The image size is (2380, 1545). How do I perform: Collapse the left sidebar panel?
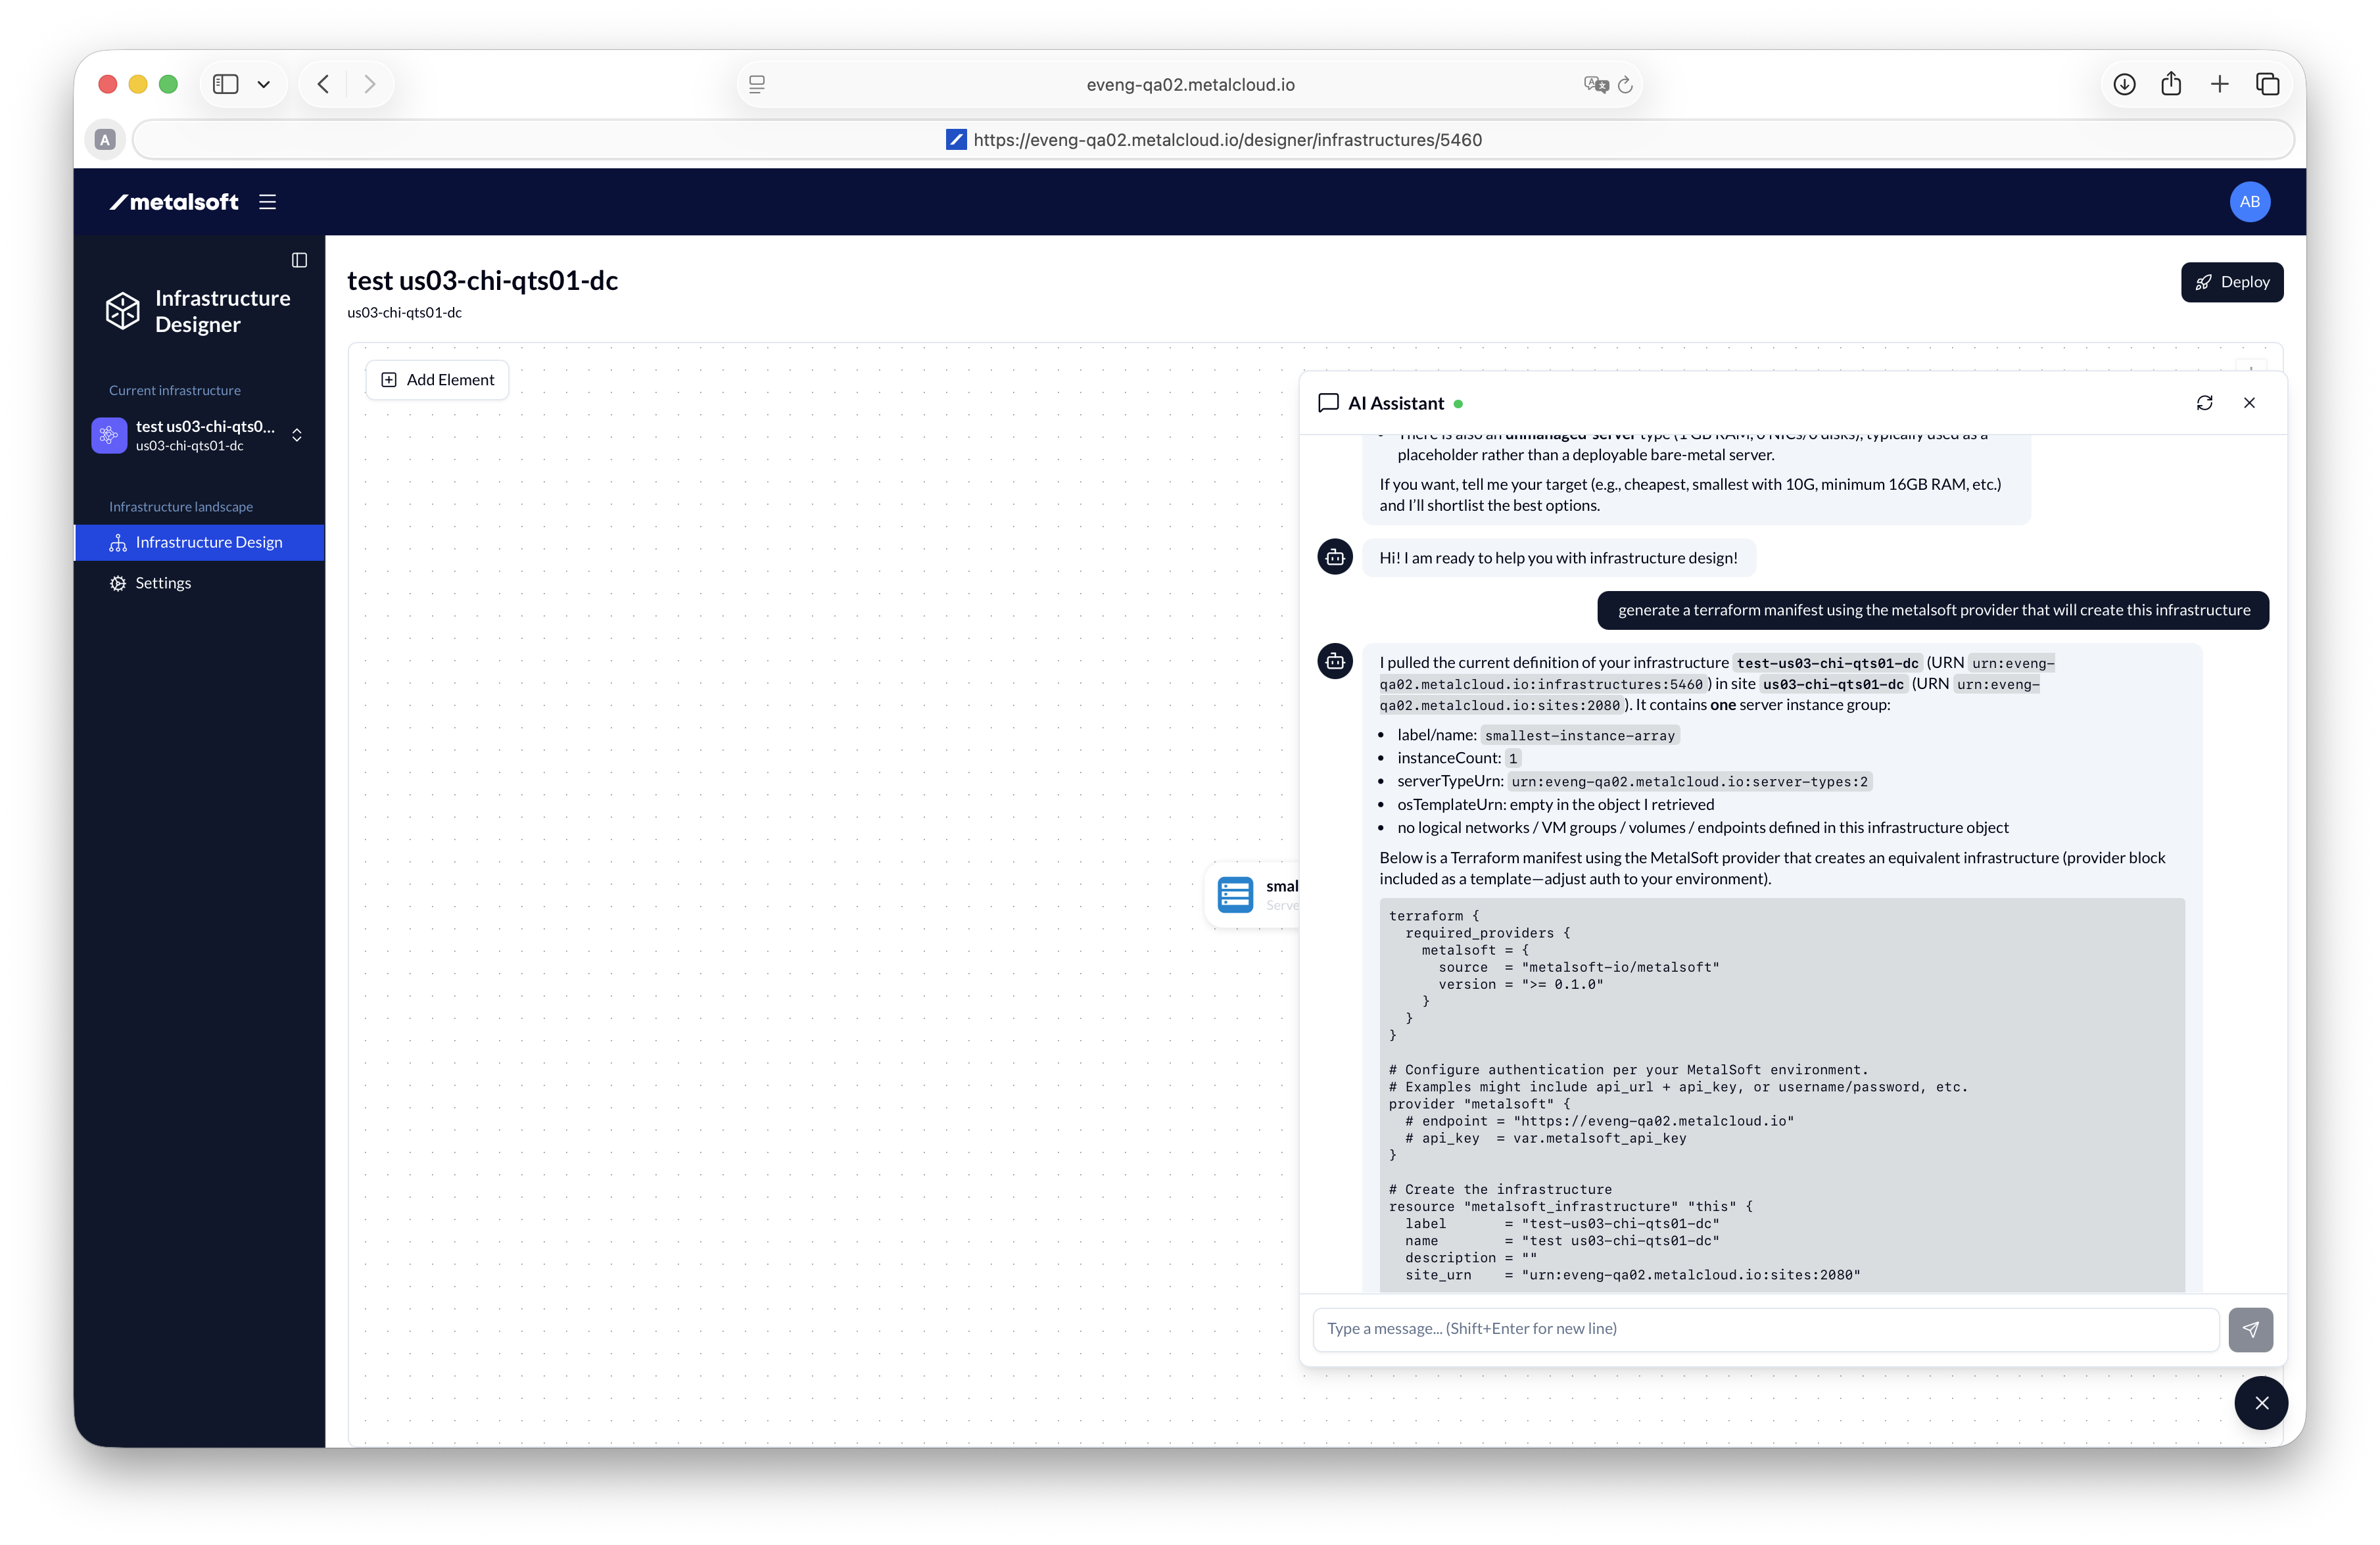pos(299,260)
